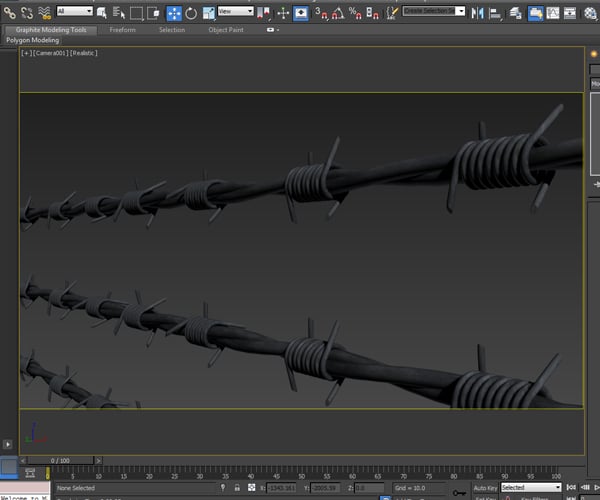Screen dimensions: 600x500
Task: Click the Select and Link icon
Action: tap(9, 13)
